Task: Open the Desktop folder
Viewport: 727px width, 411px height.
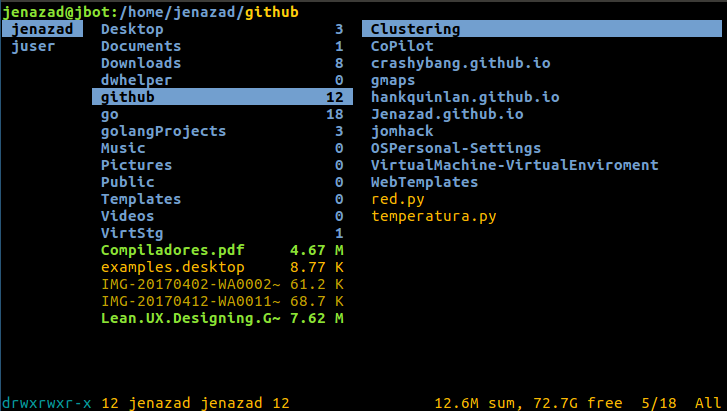Action: pyautogui.click(x=223, y=29)
